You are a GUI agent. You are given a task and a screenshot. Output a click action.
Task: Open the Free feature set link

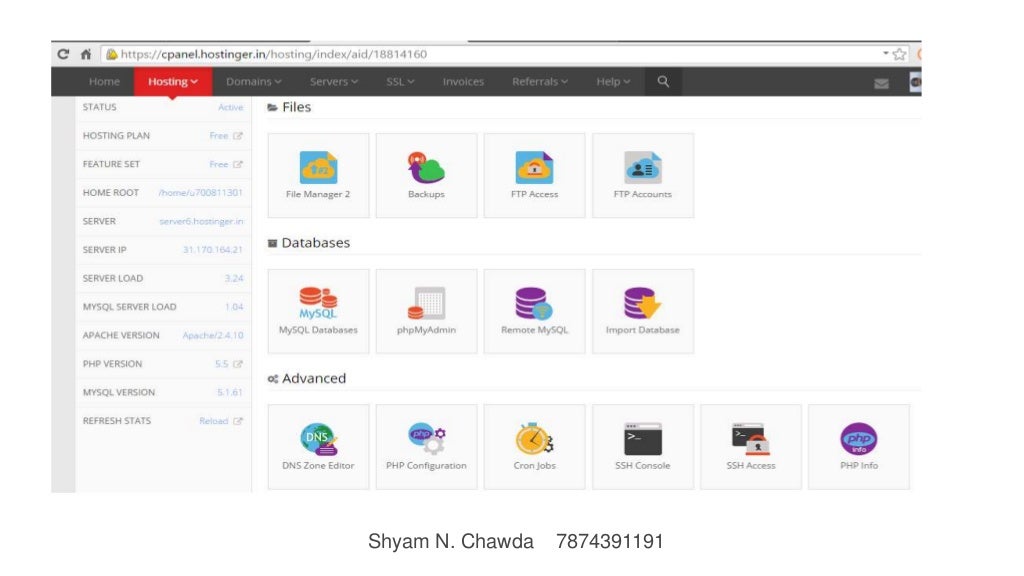(219, 165)
